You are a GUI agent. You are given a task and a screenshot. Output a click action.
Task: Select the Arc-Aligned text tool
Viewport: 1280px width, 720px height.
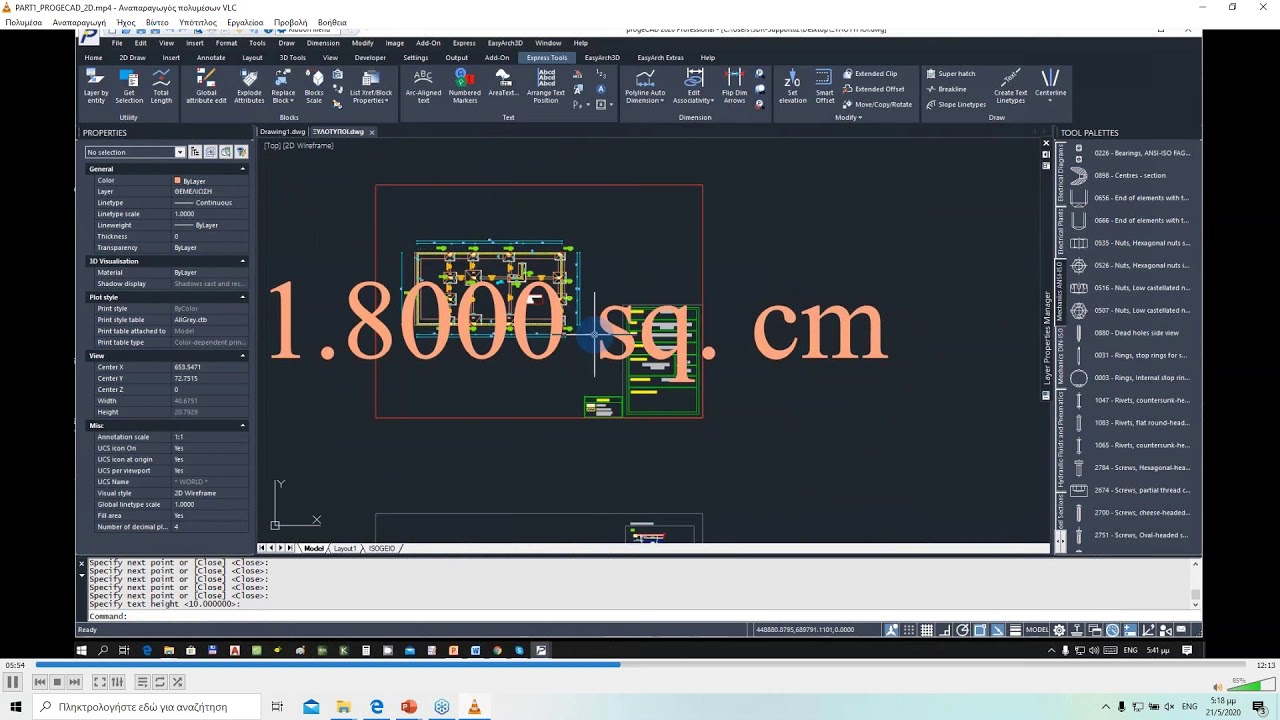[x=423, y=87]
